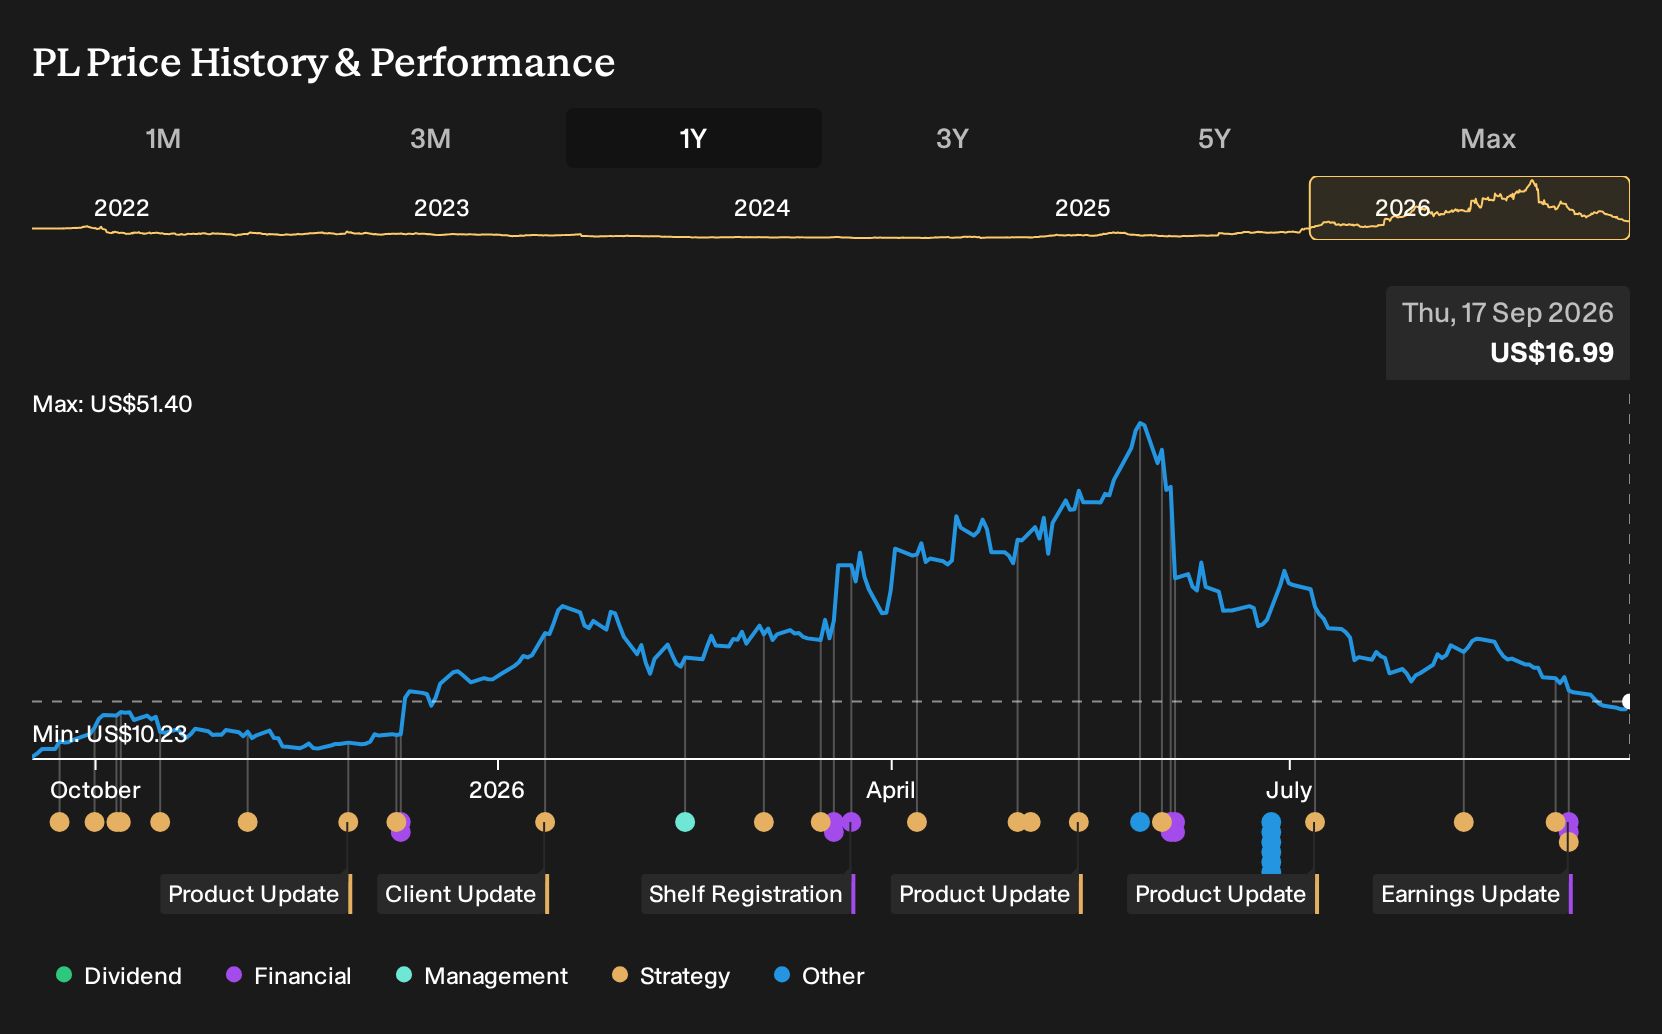Click the single blue Other marker below the price peak
The image size is (1662, 1034).
[x=1140, y=822]
